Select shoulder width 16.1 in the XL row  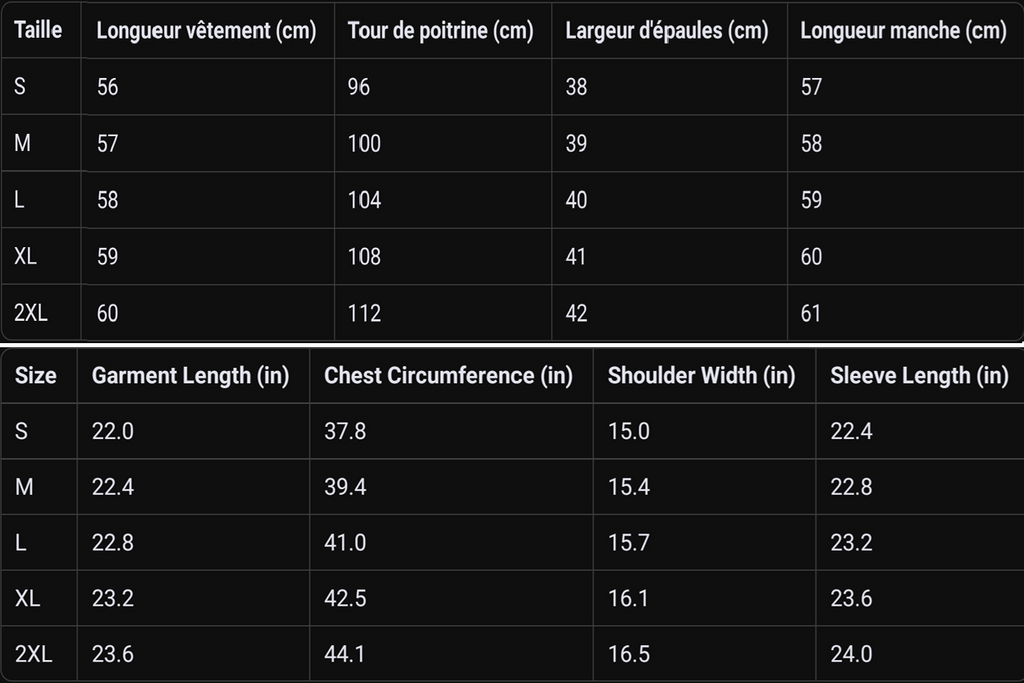628,598
